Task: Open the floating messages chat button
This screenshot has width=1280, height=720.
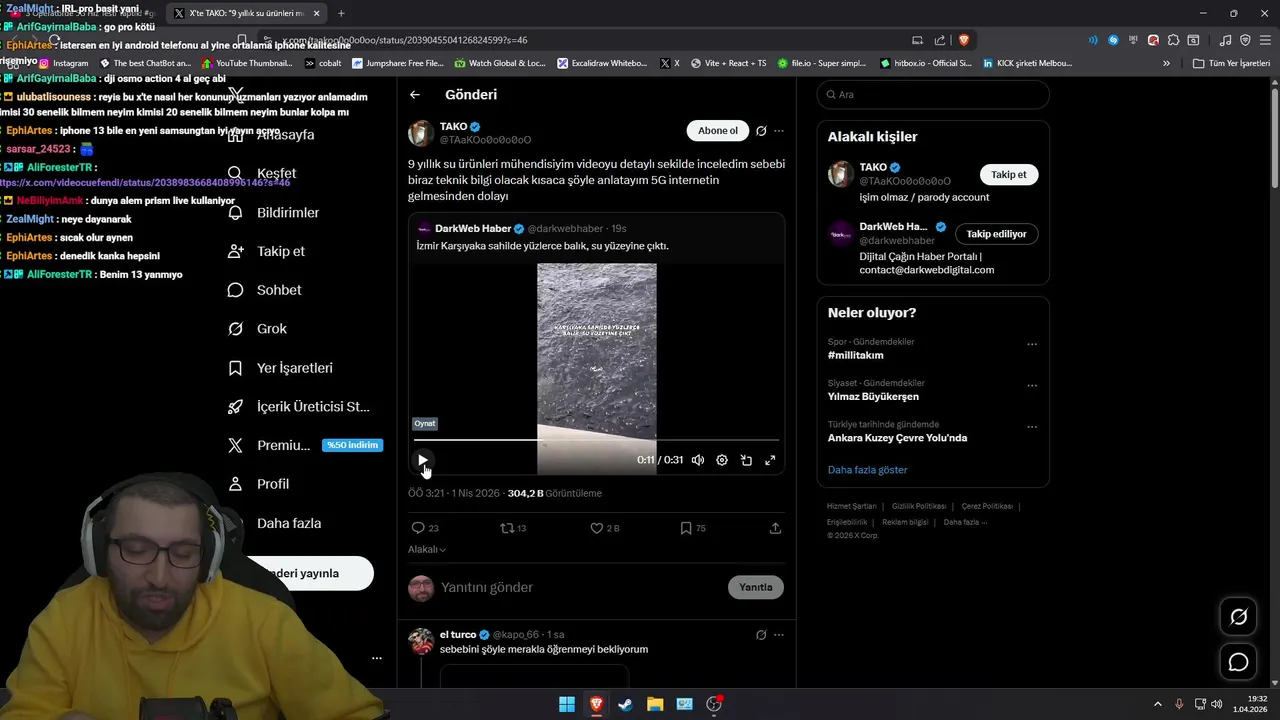Action: point(1238,662)
